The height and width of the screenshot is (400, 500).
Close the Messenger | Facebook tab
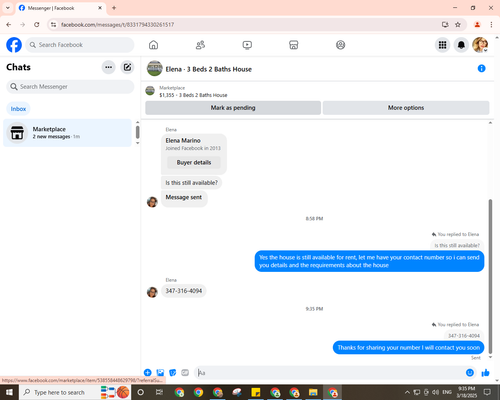[100, 8]
